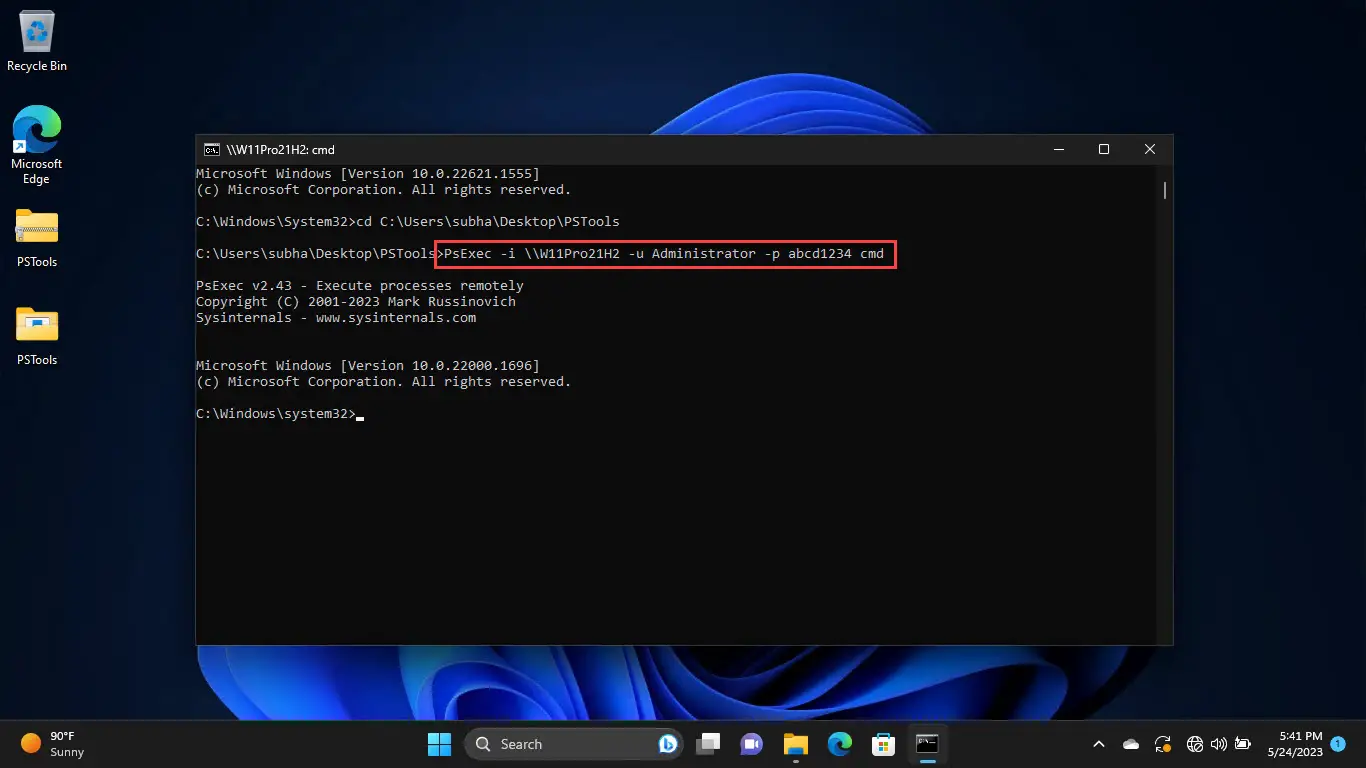The image size is (1366, 768).
Task: Click the PsExec -i \\W11Pro21H2 command text
Action: [x=664, y=254]
